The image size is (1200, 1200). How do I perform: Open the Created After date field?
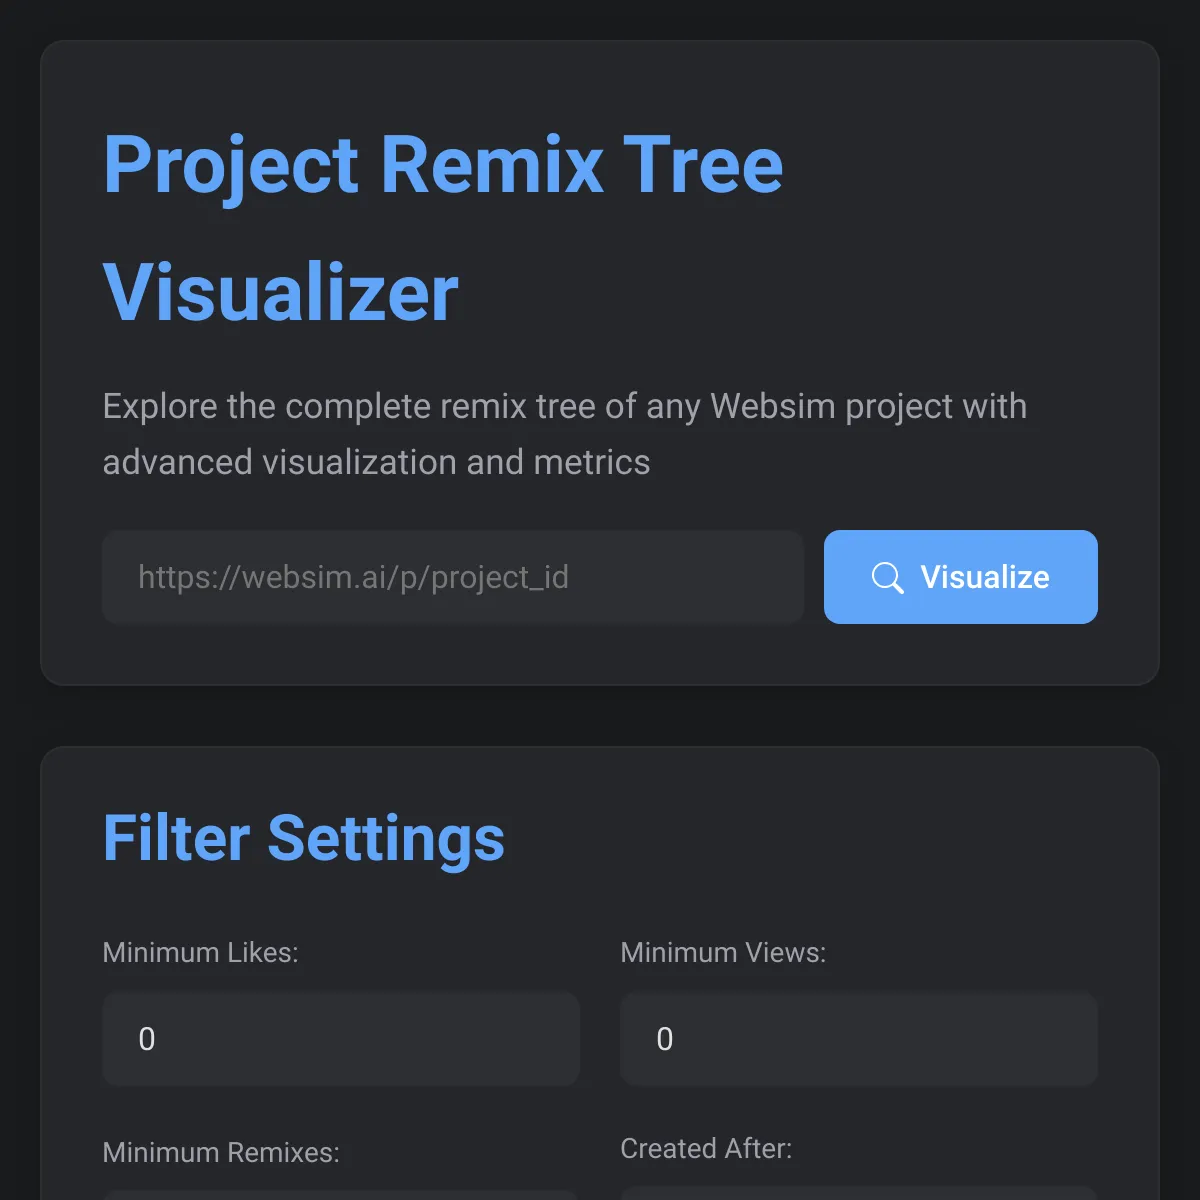[858, 1195]
